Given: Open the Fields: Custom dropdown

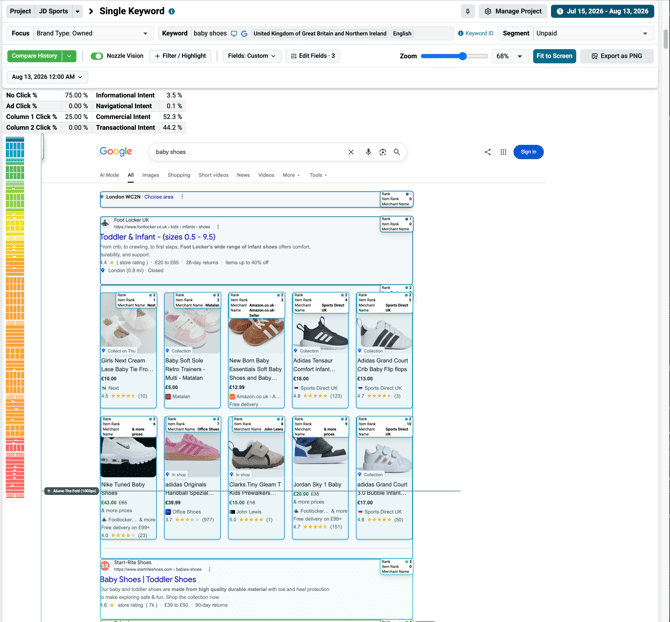Looking at the screenshot, I should click(252, 56).
